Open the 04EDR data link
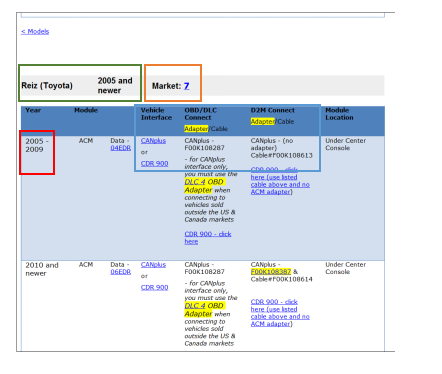 click(x=121, y=148)
